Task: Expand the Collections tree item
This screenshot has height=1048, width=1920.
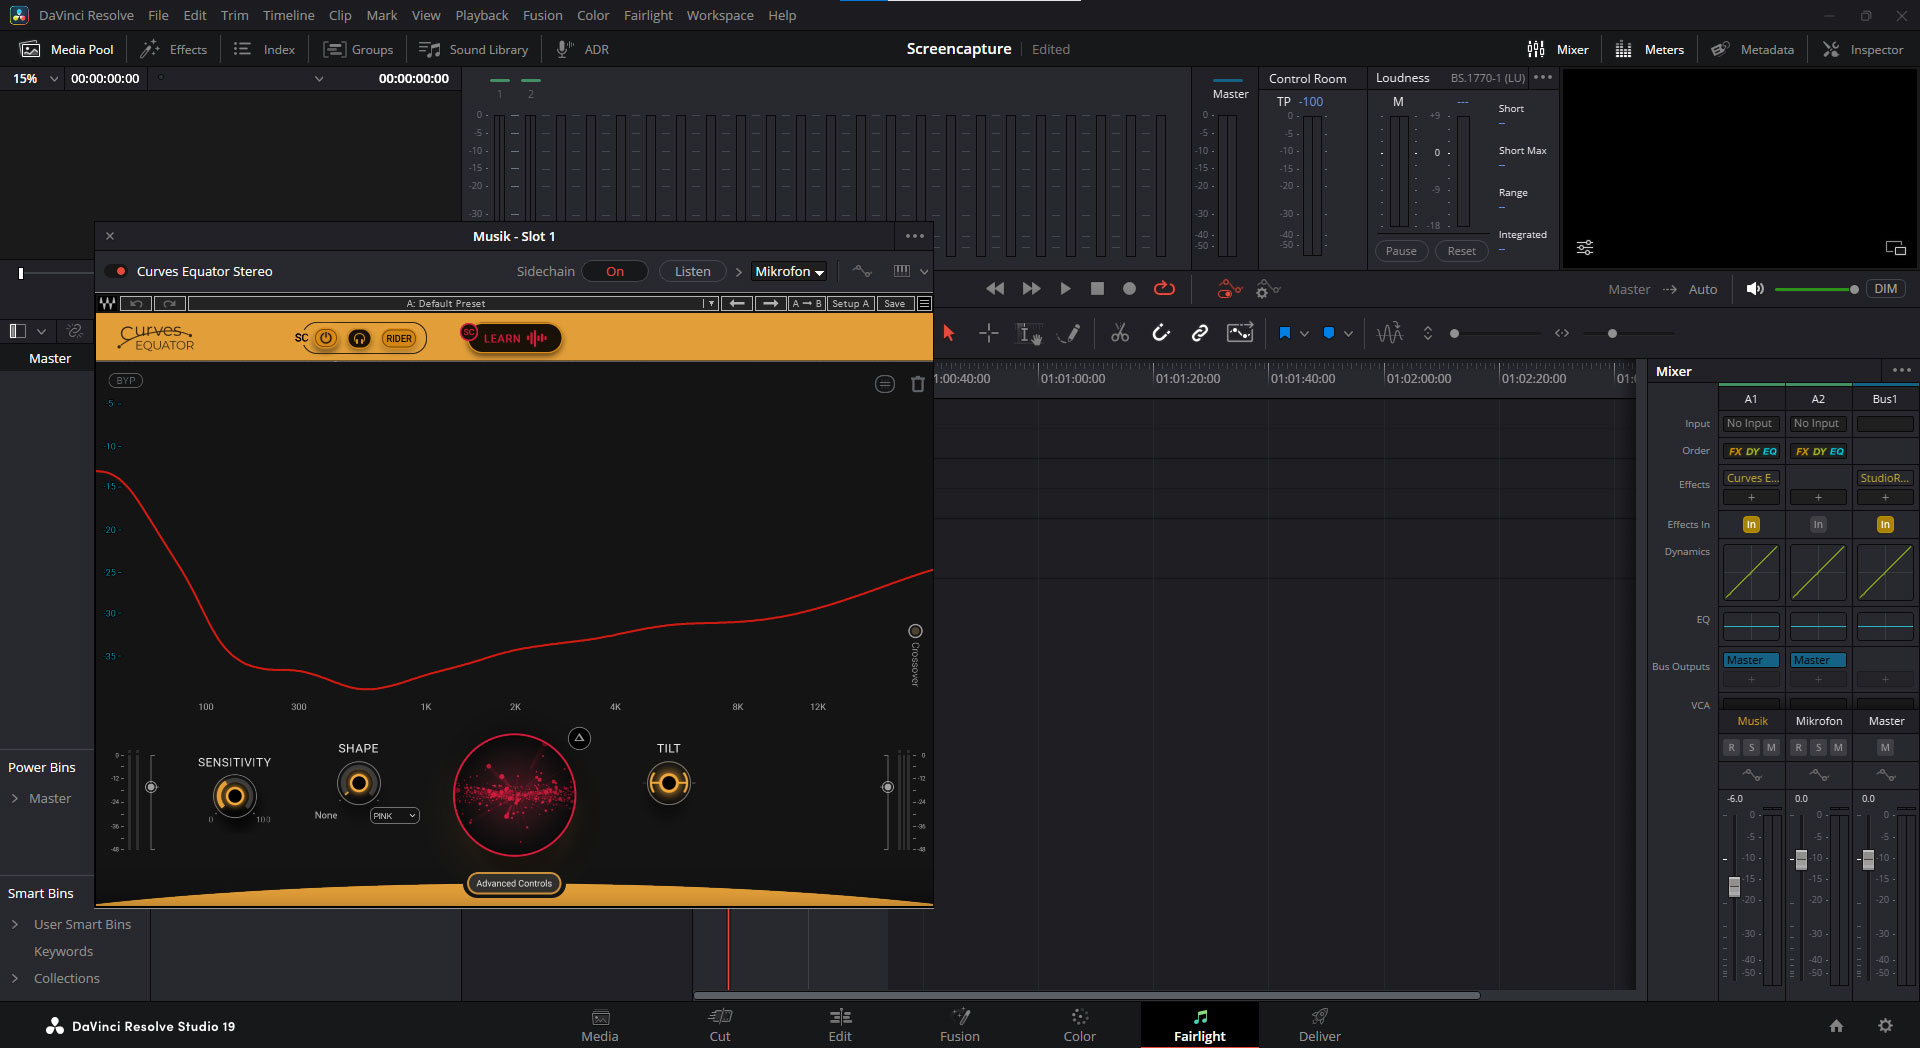Action: click(15, 978)
